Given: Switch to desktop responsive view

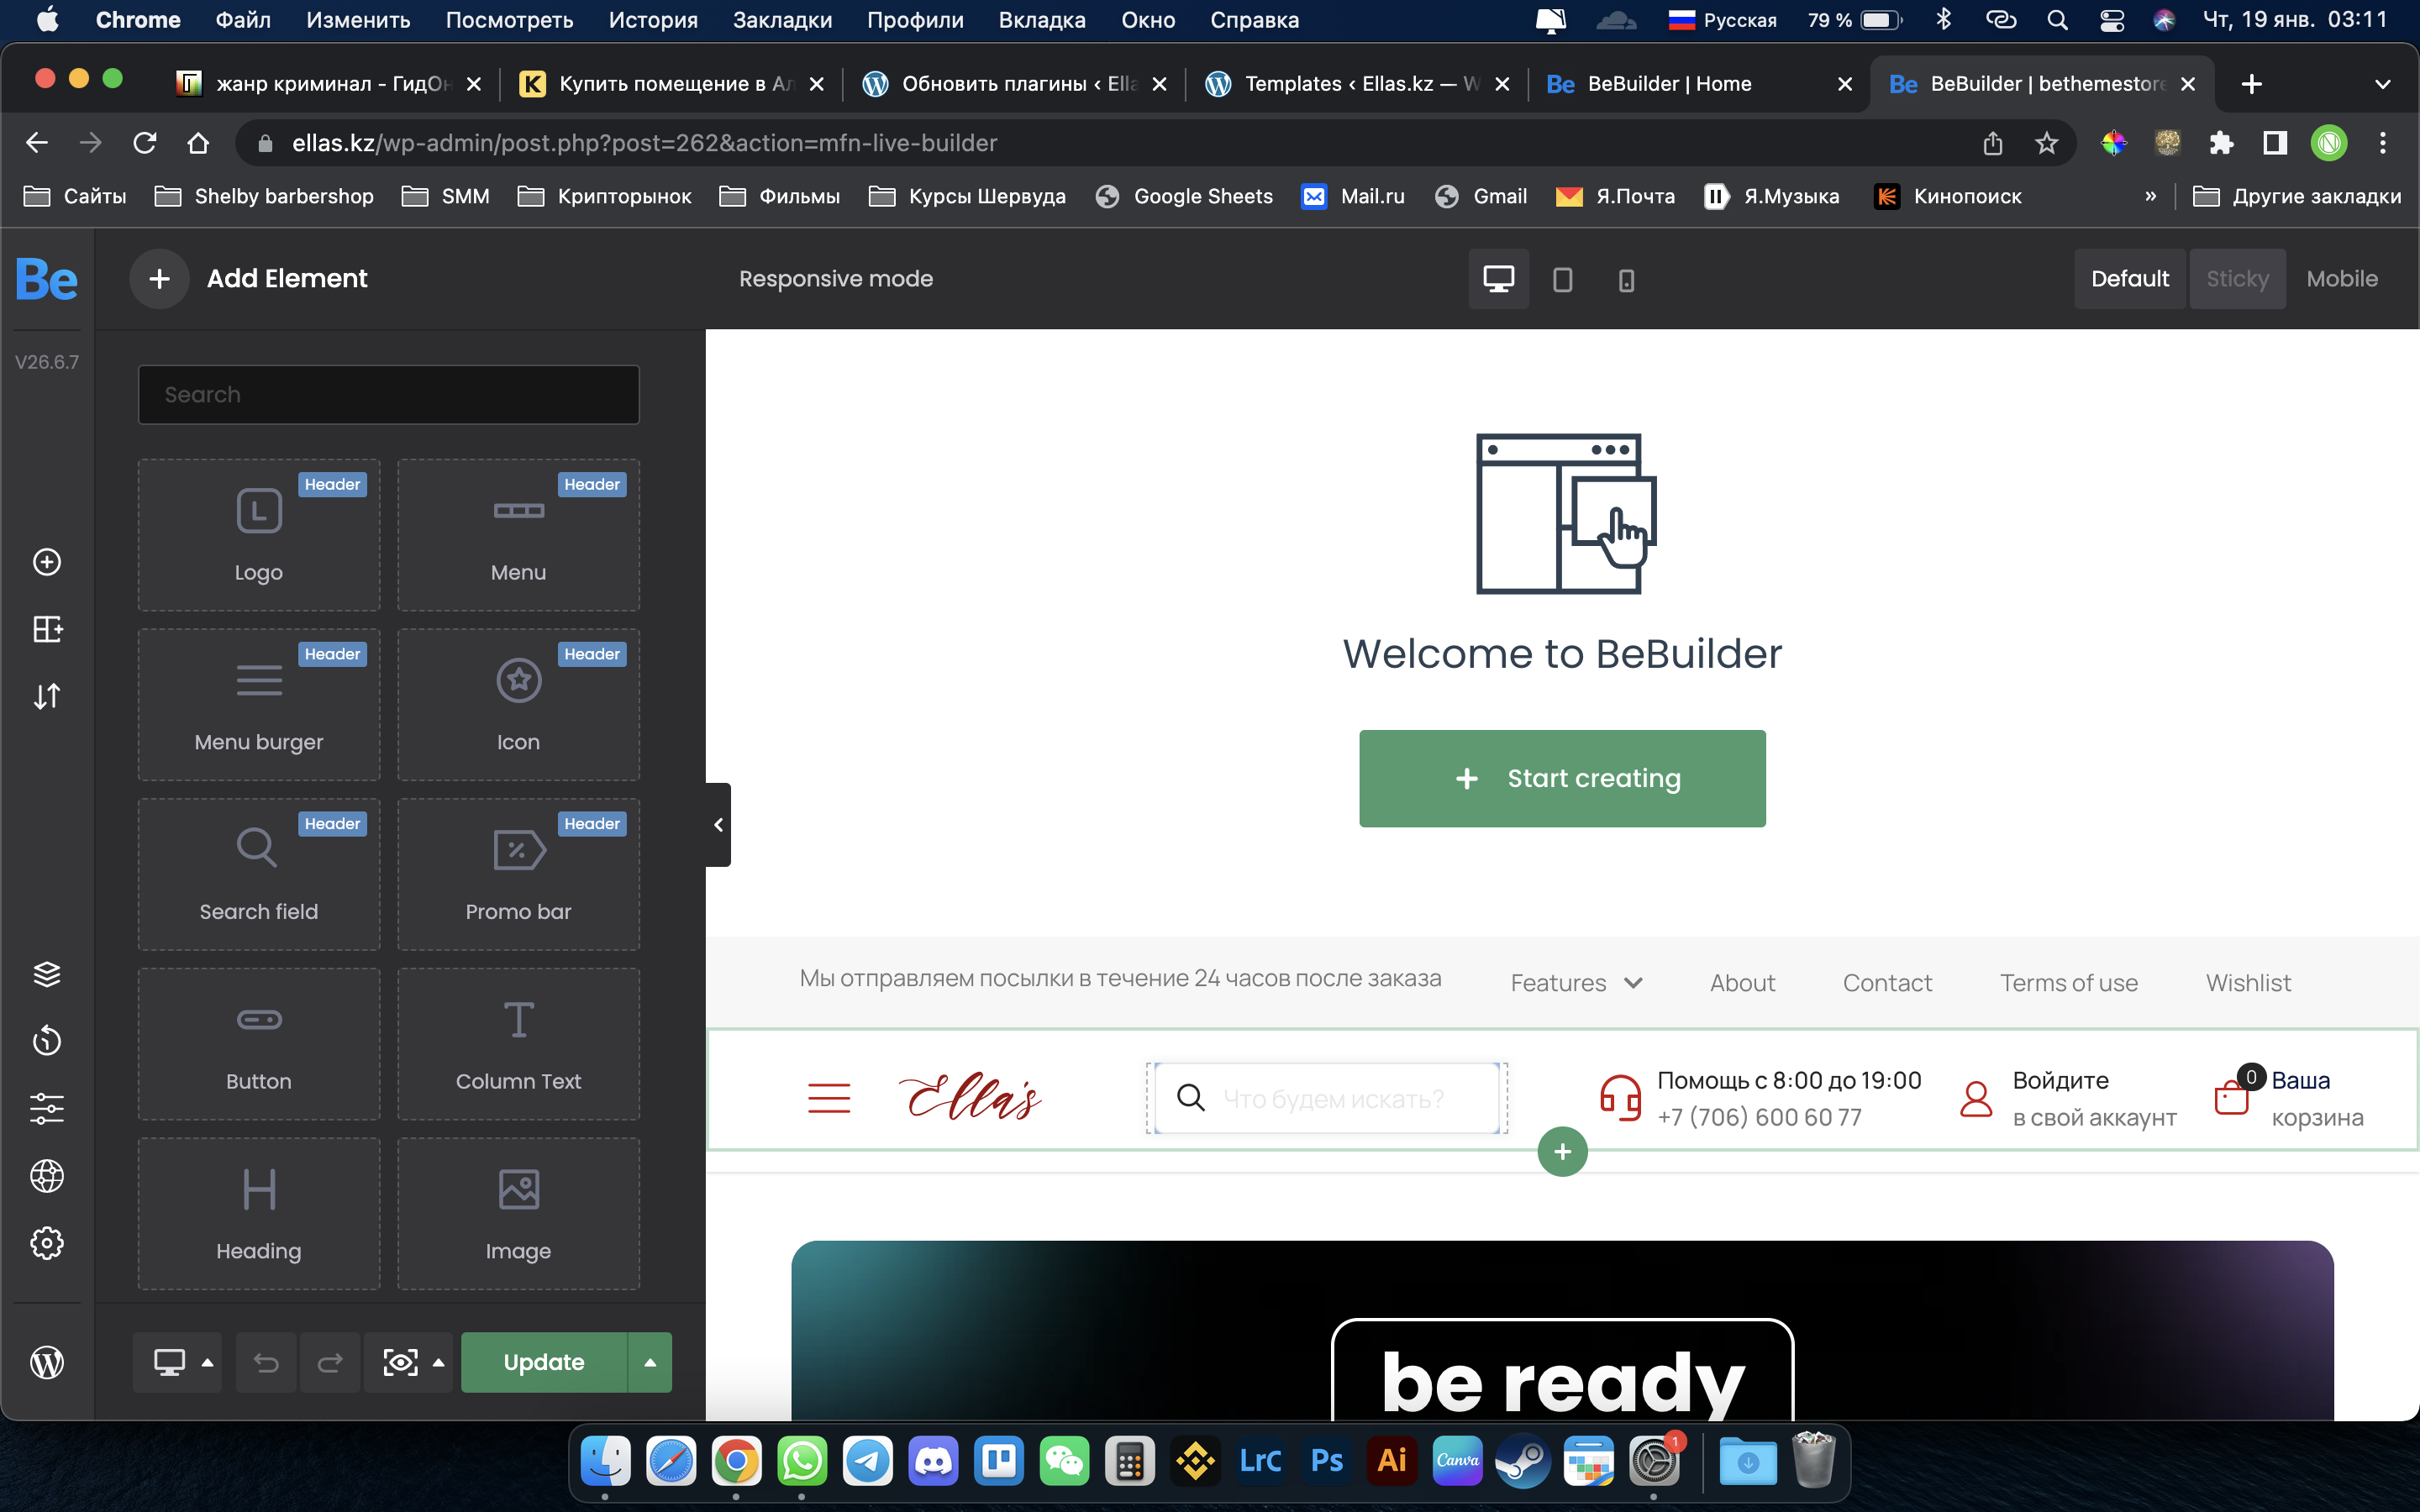Looking at the screenshot, I should (1498, 279).
